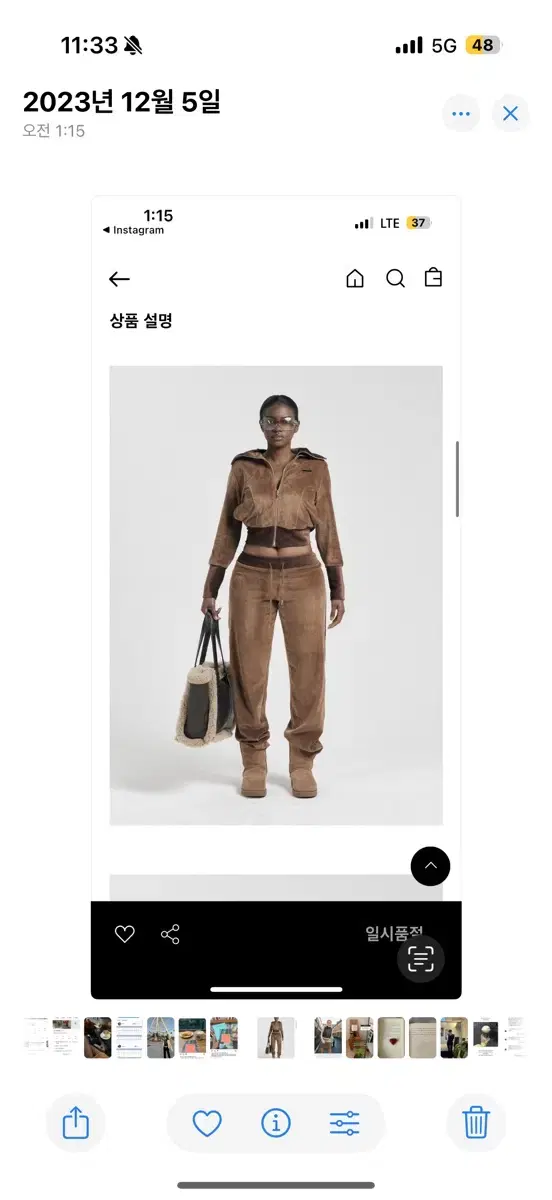Open photo info with the circled i icon

275,1124
